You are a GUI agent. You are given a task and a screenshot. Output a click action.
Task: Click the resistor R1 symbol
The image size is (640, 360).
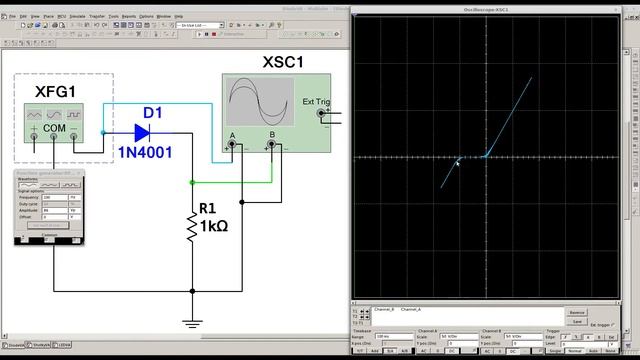coord(192,228)
